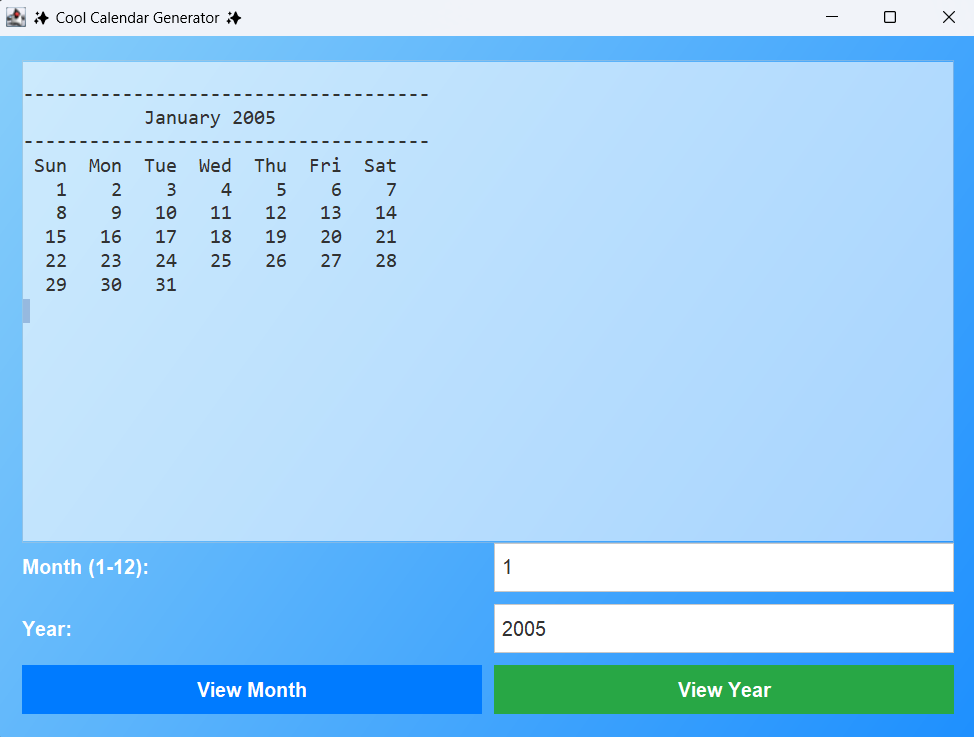Click the app icon in title bar

tap(16, 17)
